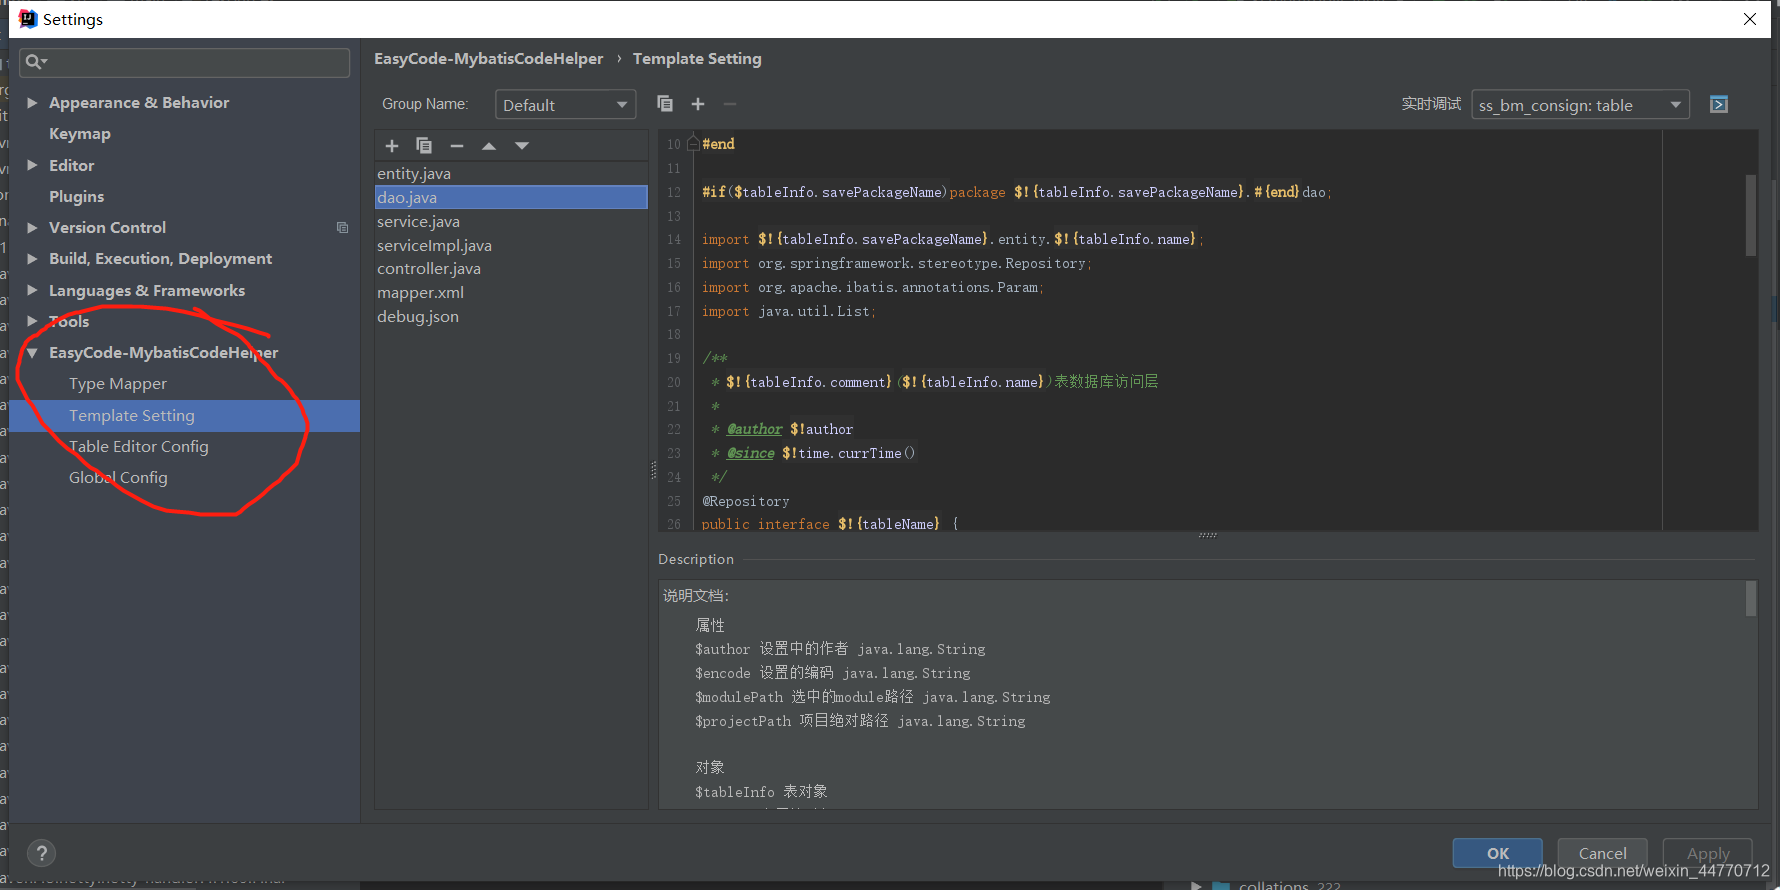Remove the current template group
Screen dimensions: 1780x890
click(730, 104)
